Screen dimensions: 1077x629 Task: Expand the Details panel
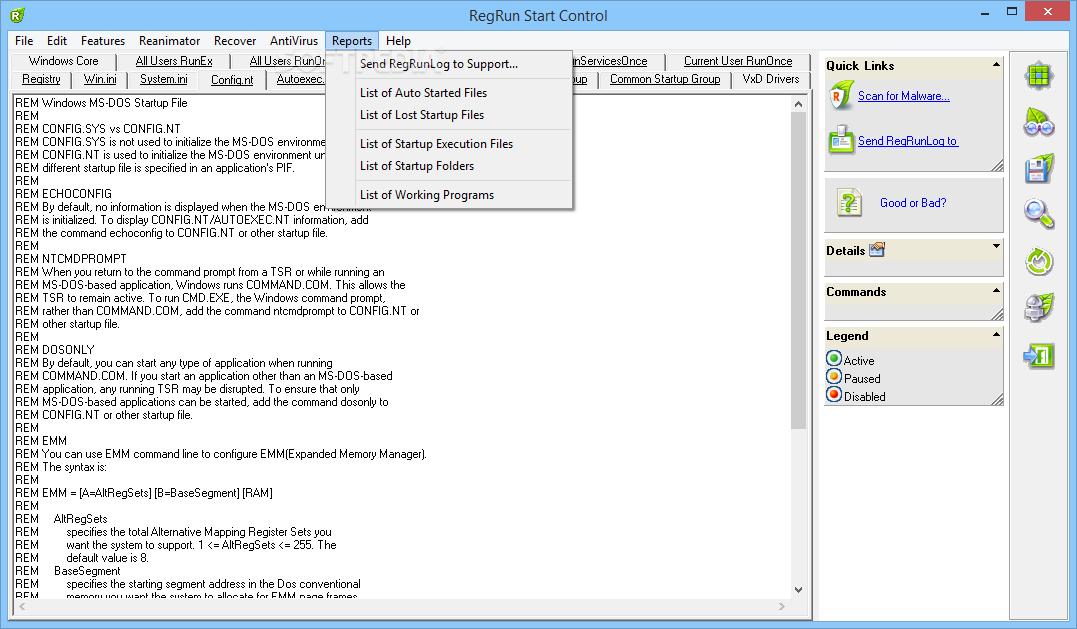[996, 246]
